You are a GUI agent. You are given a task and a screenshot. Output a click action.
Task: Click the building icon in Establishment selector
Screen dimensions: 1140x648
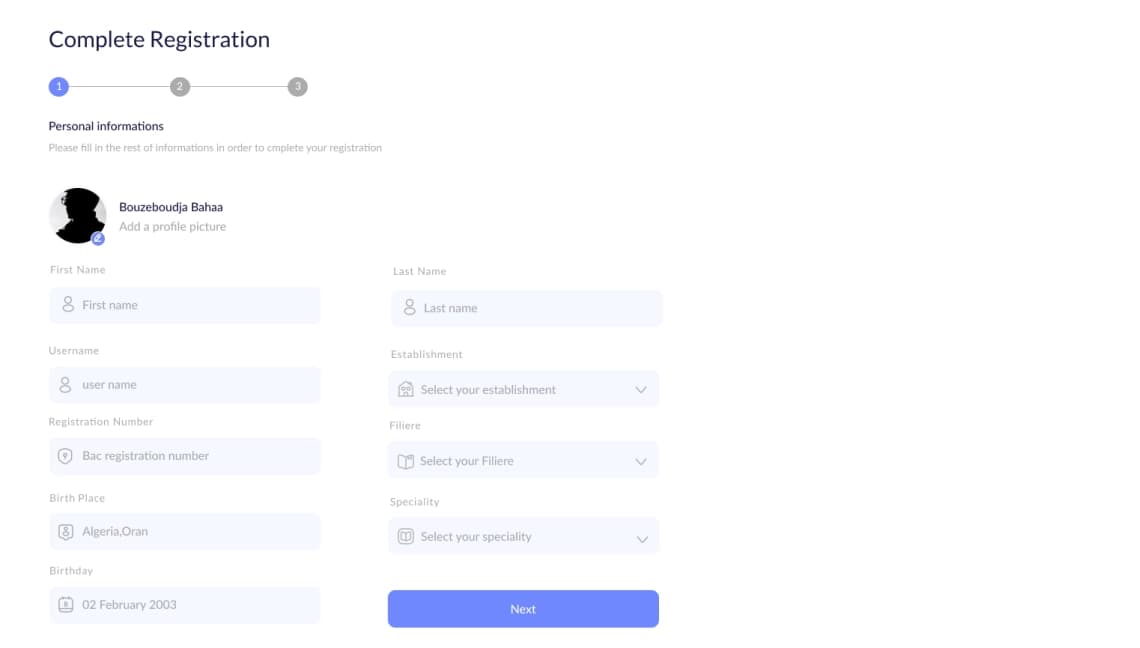406,389
